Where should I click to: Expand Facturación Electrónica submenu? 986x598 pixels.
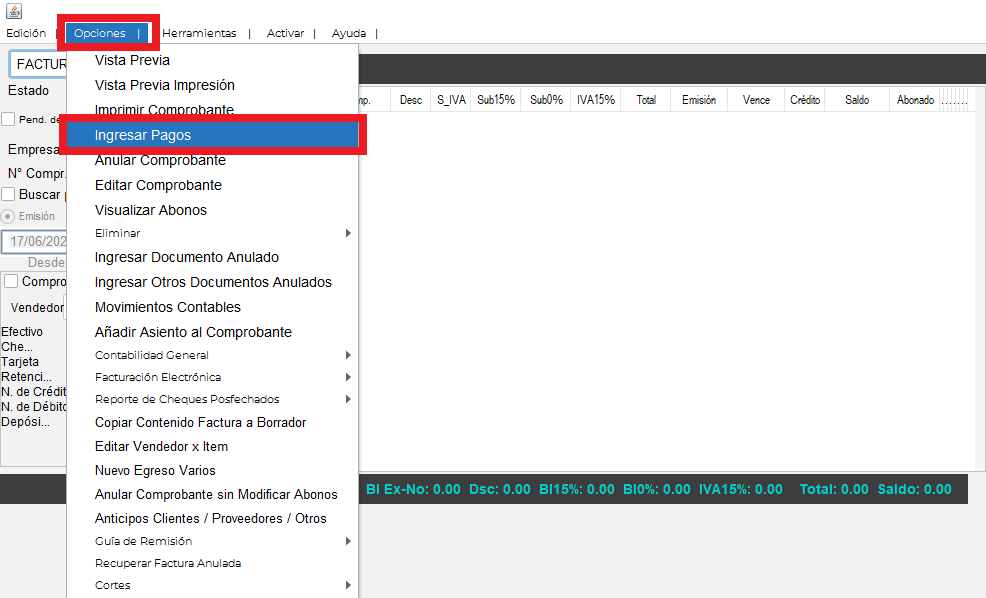(x=213, y=377)
